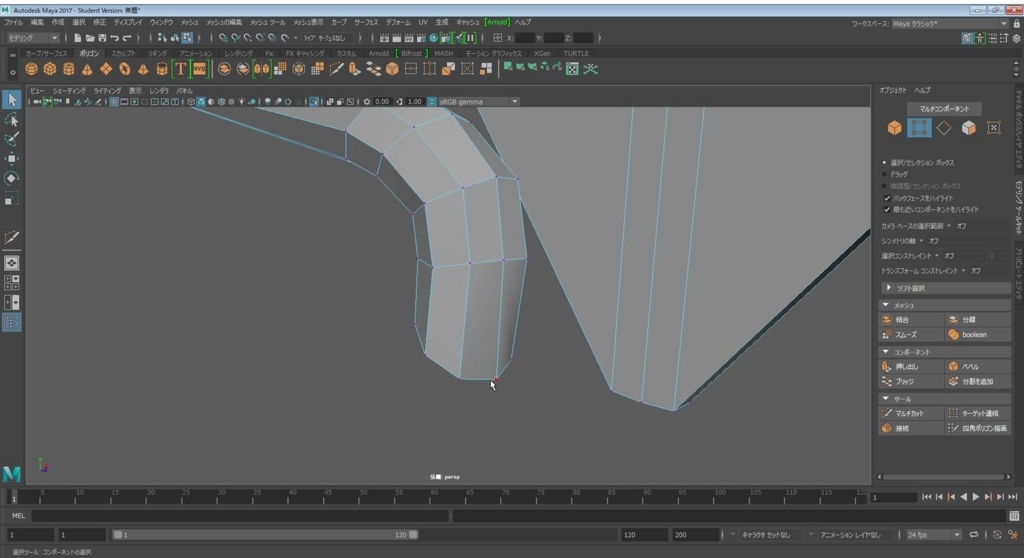This screenshot has width=1024, height=558.
Task: Click the Move tool in toolbox
Action: [x=12, y=159]
